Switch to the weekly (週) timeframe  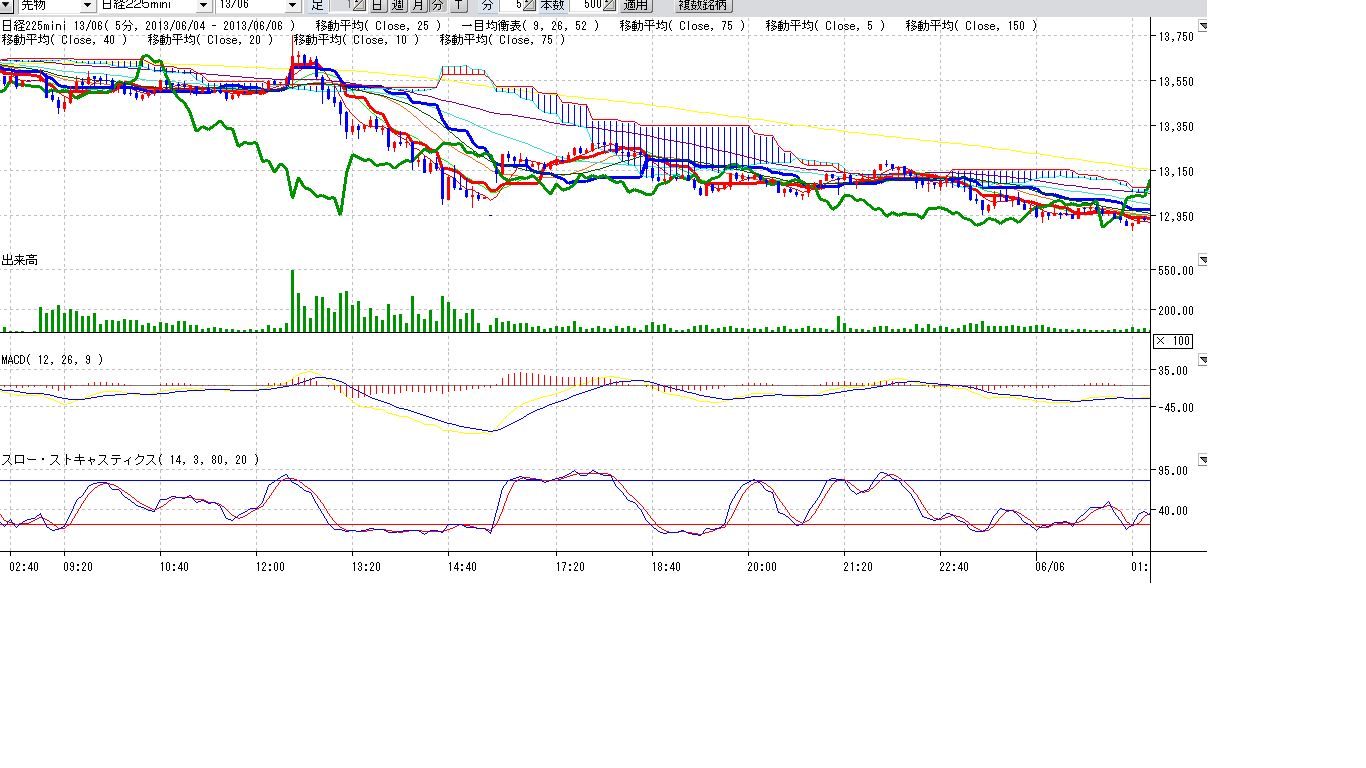point(398,5)
